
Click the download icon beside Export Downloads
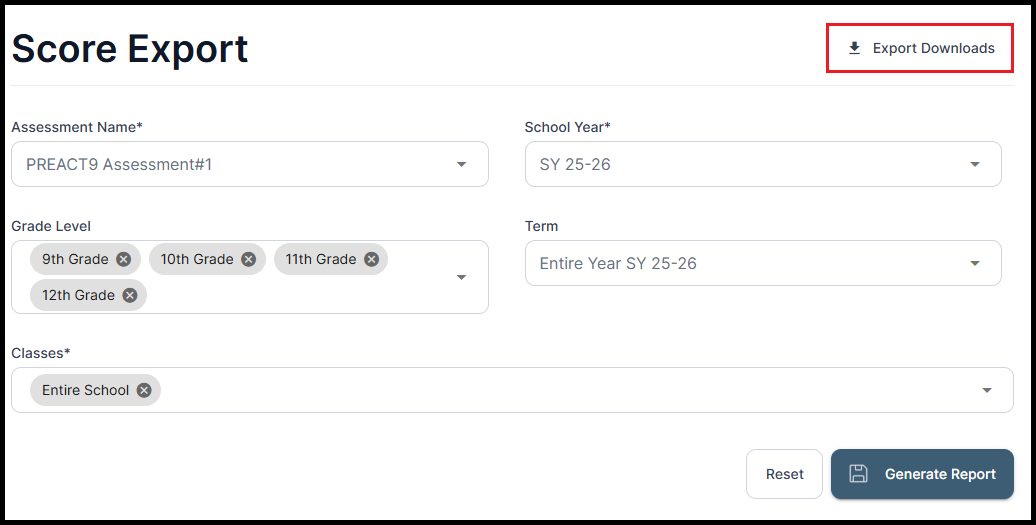pos(854,48)
